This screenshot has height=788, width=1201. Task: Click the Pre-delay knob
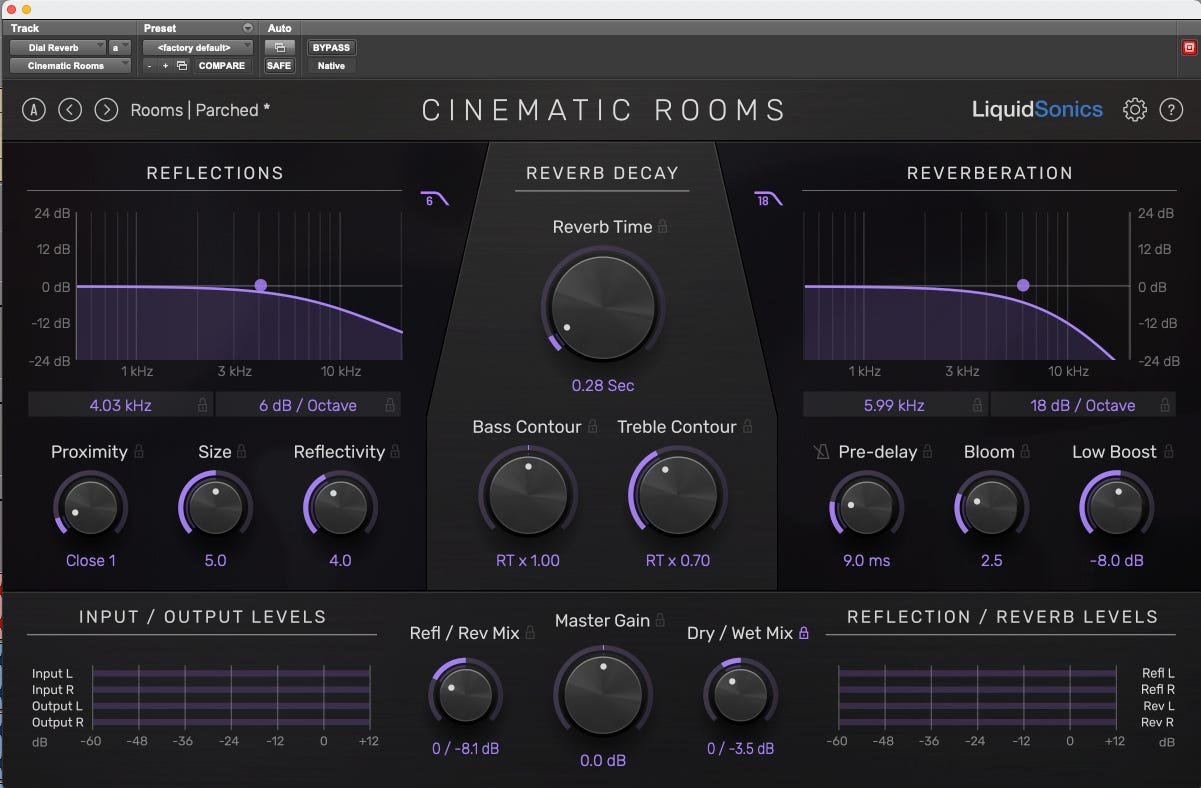pos(866,507)
